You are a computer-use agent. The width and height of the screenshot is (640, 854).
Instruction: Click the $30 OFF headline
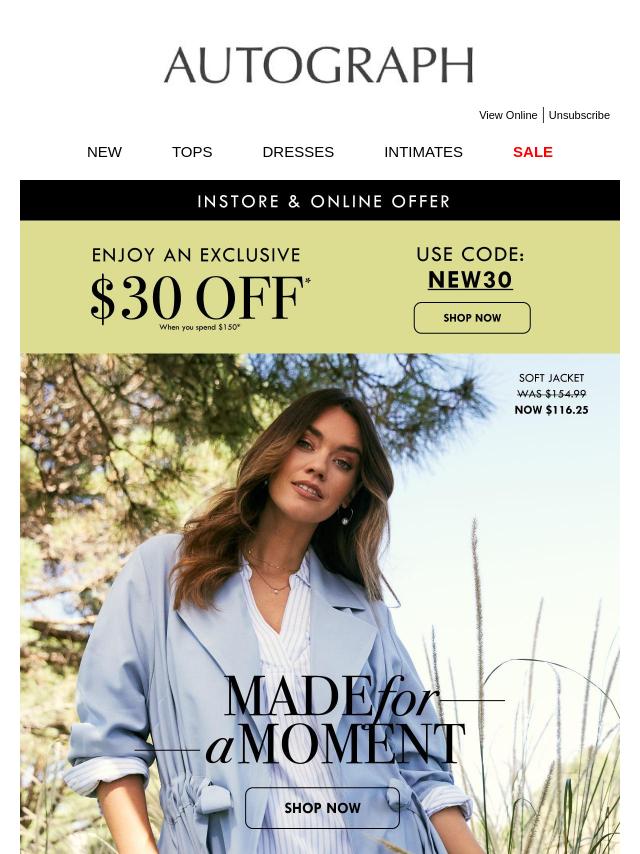pos(199,298)
